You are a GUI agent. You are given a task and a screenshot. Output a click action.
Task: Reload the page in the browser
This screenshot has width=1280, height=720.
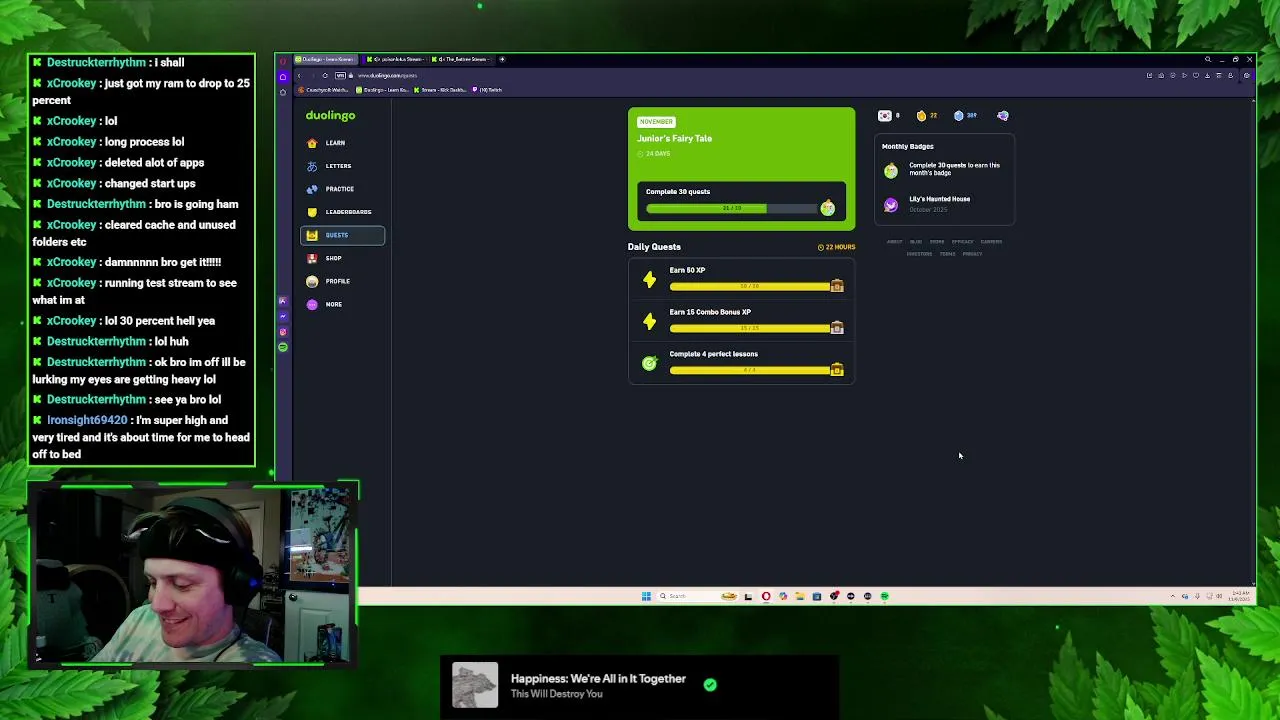pos(325,76)
